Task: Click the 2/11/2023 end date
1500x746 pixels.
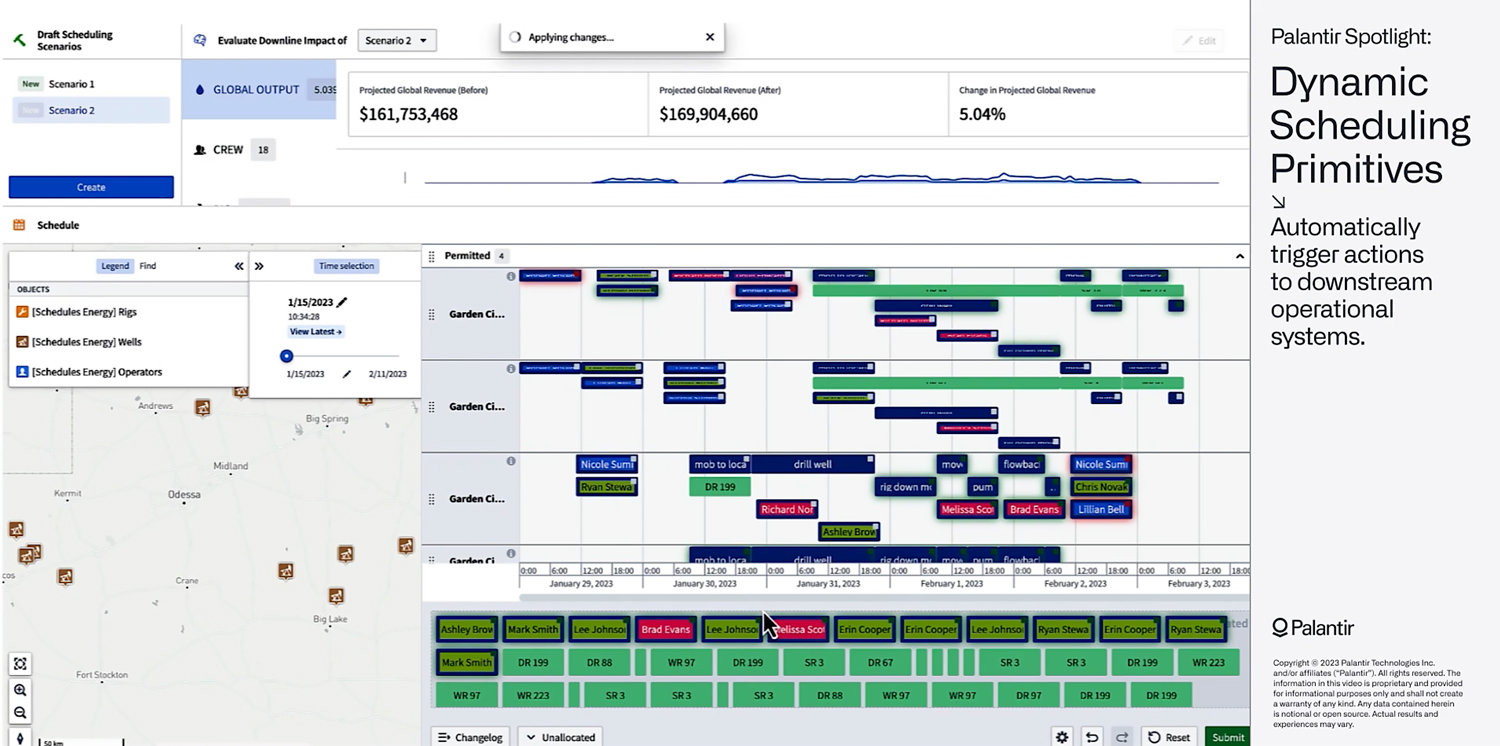Action: click(388, 374)
